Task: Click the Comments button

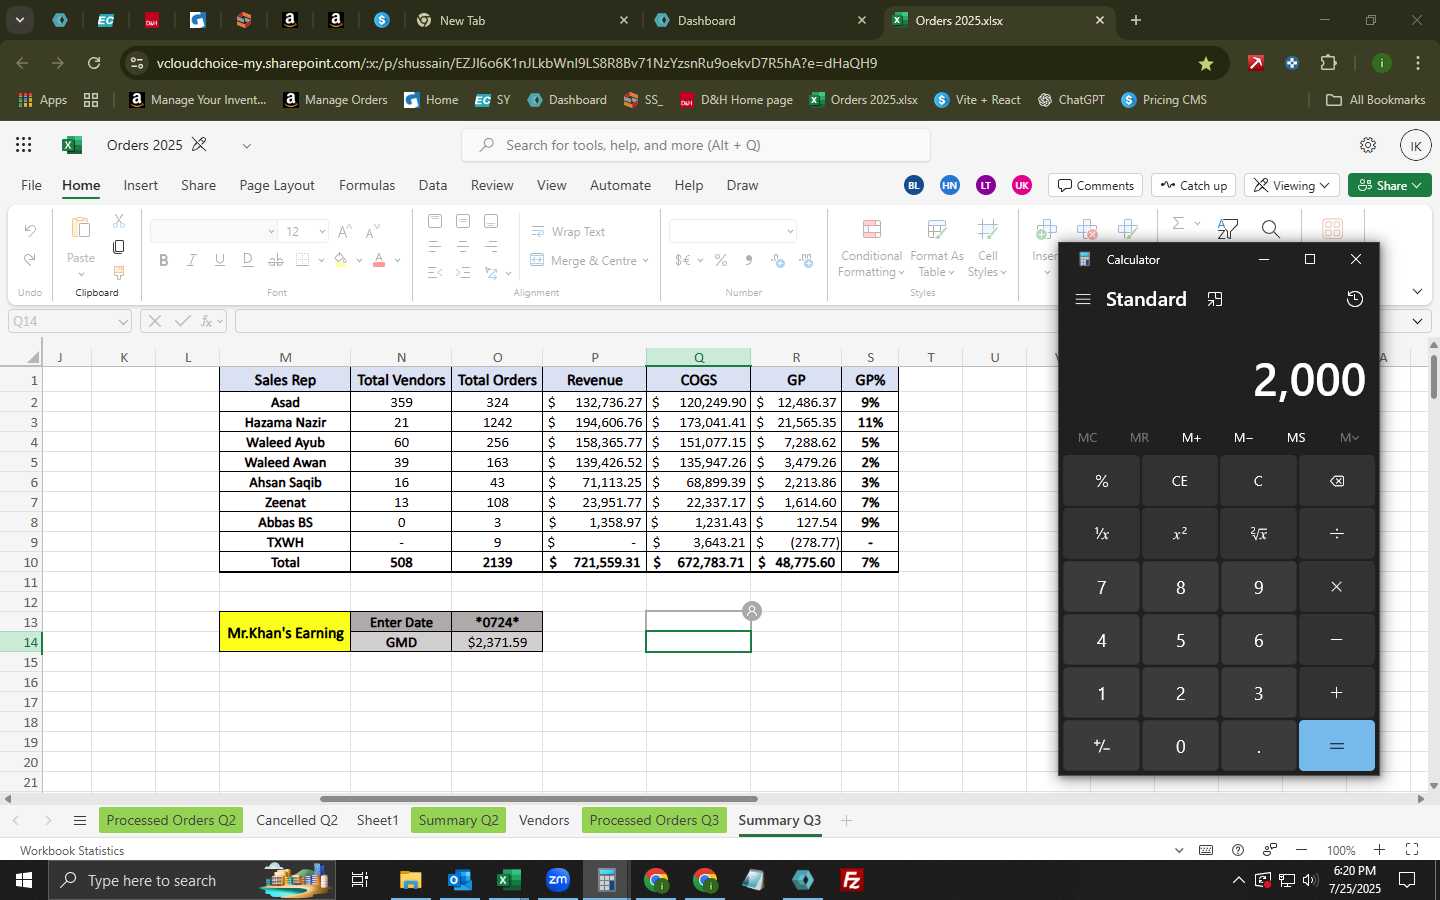Action: 1096,185
